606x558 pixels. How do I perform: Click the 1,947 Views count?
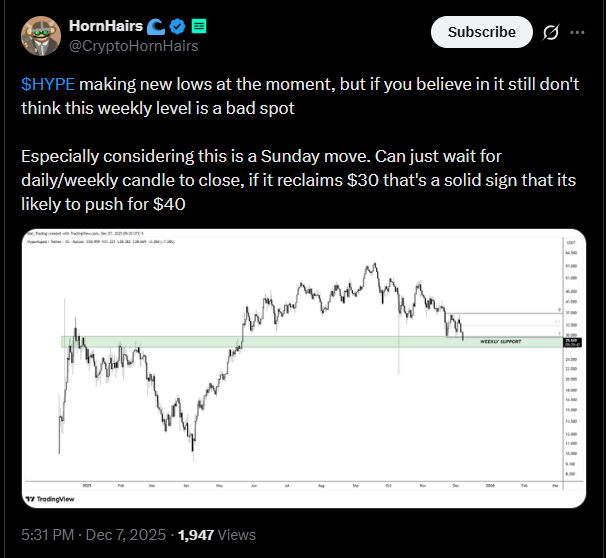(x=214, y=535)
